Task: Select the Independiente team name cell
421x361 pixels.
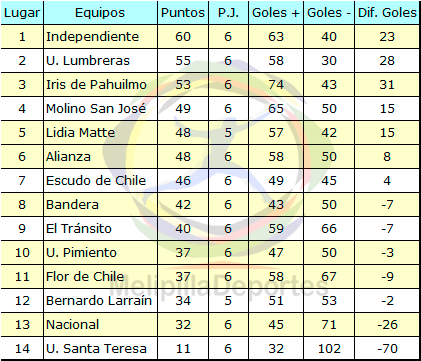Action: (100, 37)
